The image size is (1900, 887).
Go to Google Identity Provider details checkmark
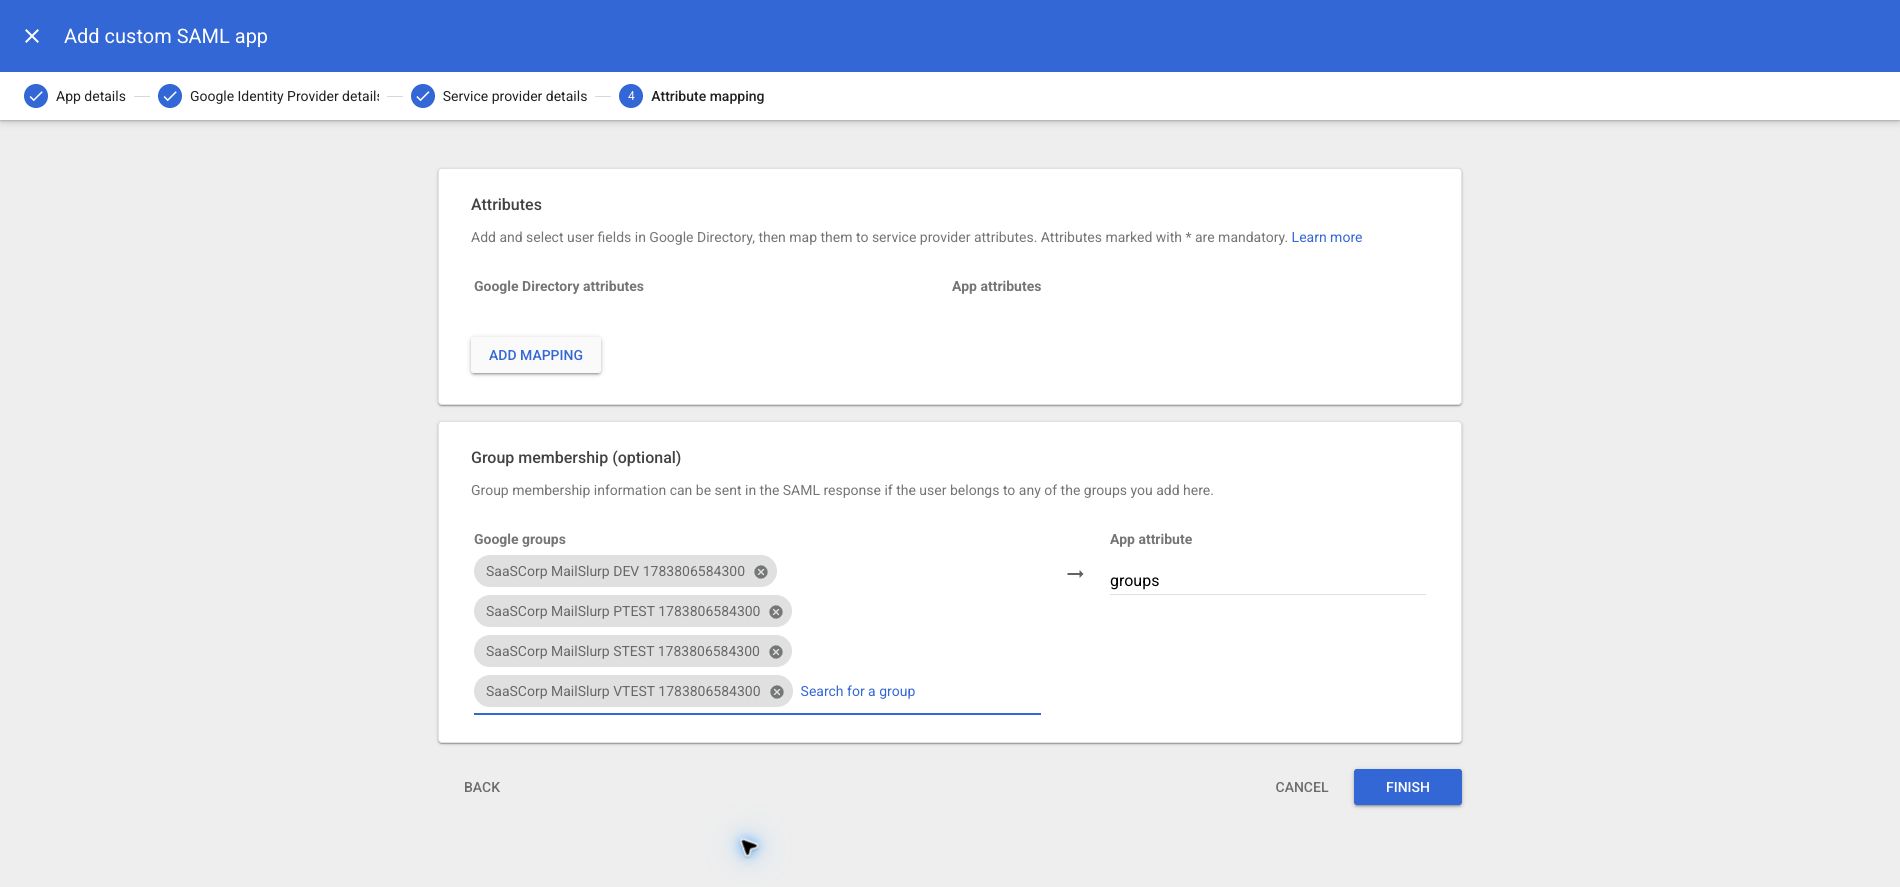tap(170, 96)
